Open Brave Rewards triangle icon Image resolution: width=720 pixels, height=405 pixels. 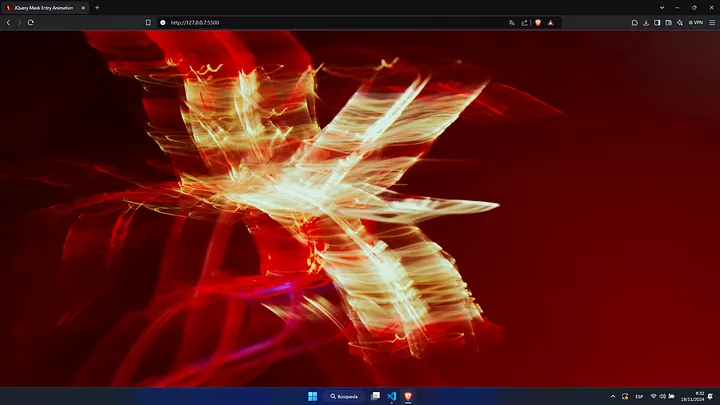pos(551,22)
